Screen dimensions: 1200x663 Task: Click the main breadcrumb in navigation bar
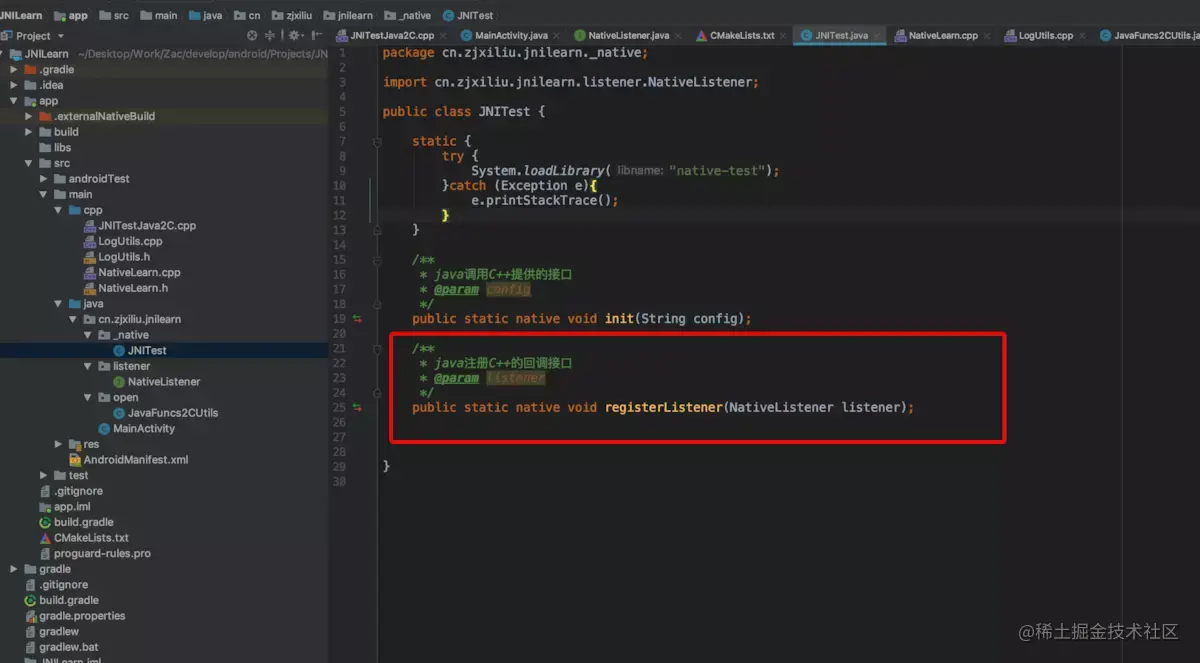coord(158,15)
